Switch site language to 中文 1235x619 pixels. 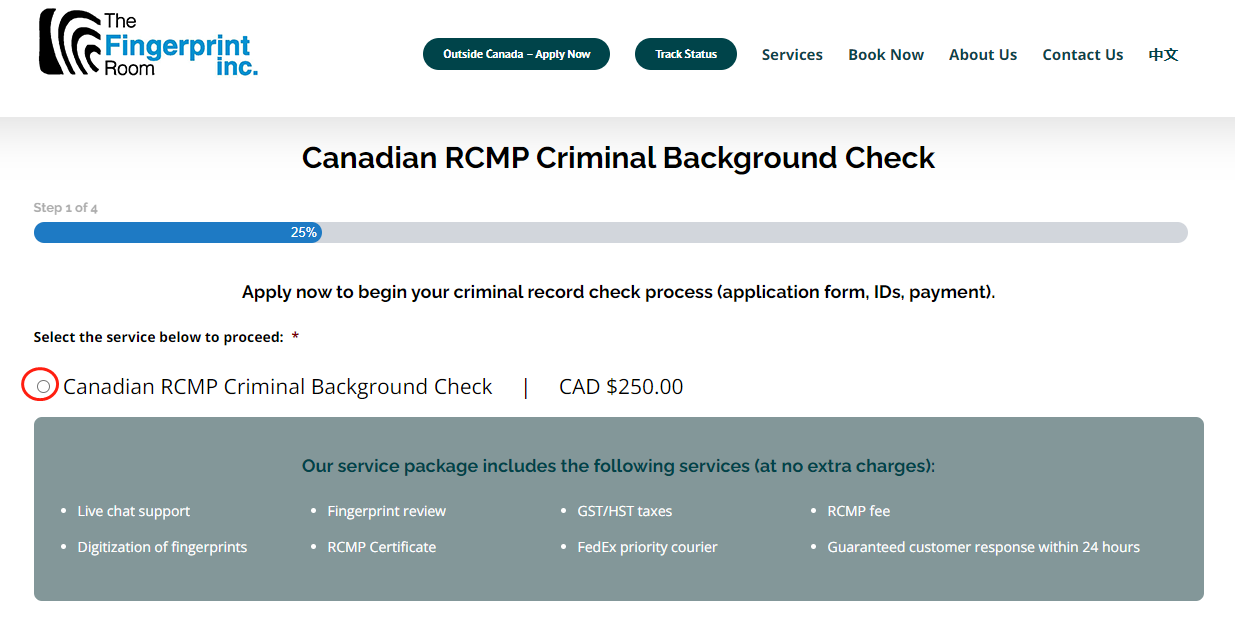click(1163, 55)
